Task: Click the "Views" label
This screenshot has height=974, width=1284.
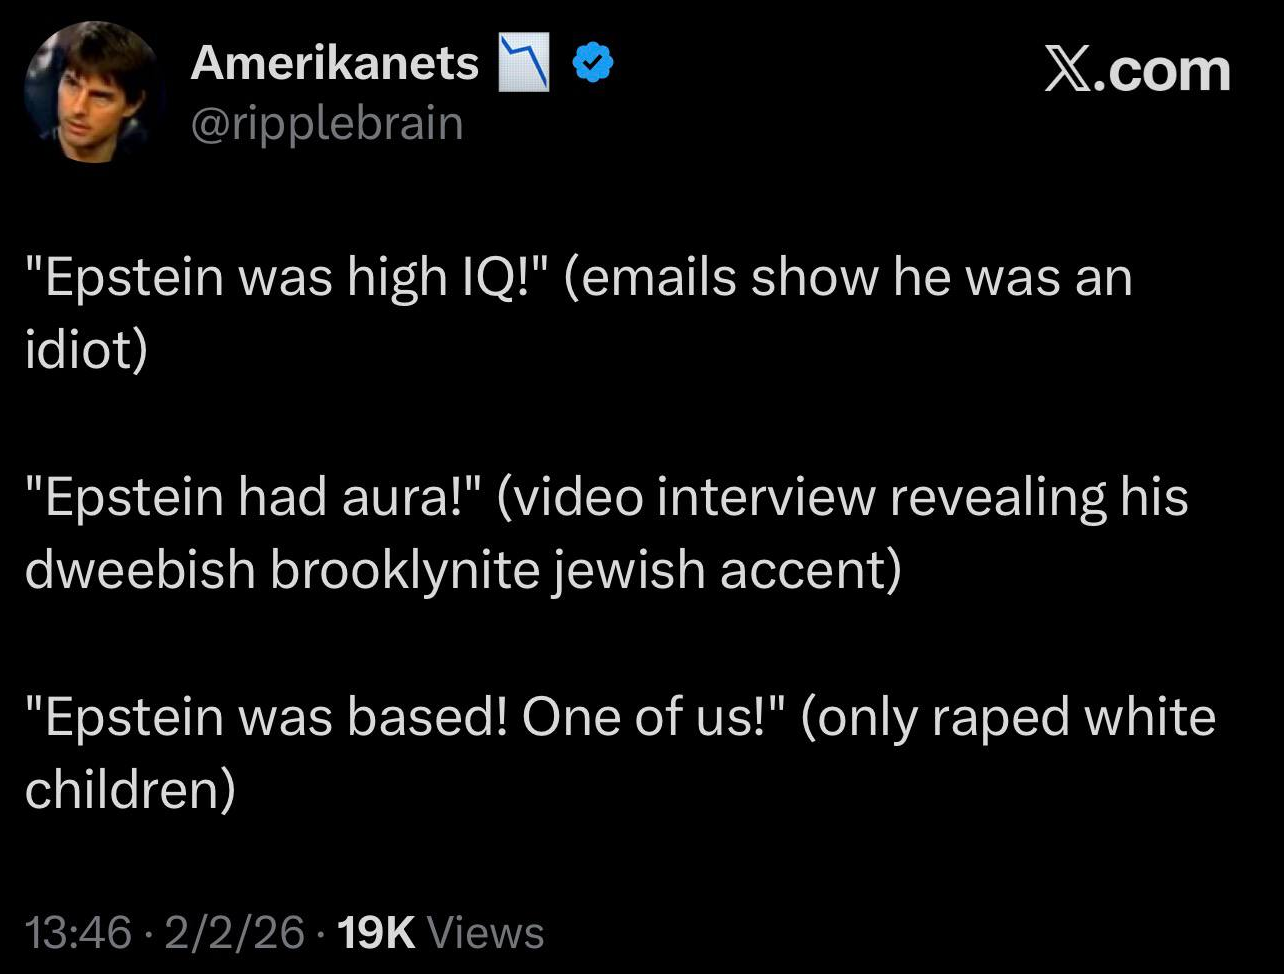Action: 485,933
